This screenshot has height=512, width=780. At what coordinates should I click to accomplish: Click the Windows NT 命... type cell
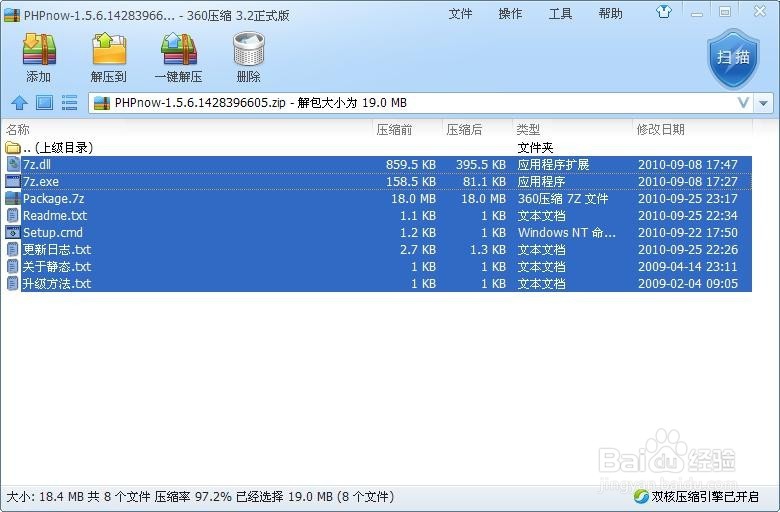coord(567,232)
